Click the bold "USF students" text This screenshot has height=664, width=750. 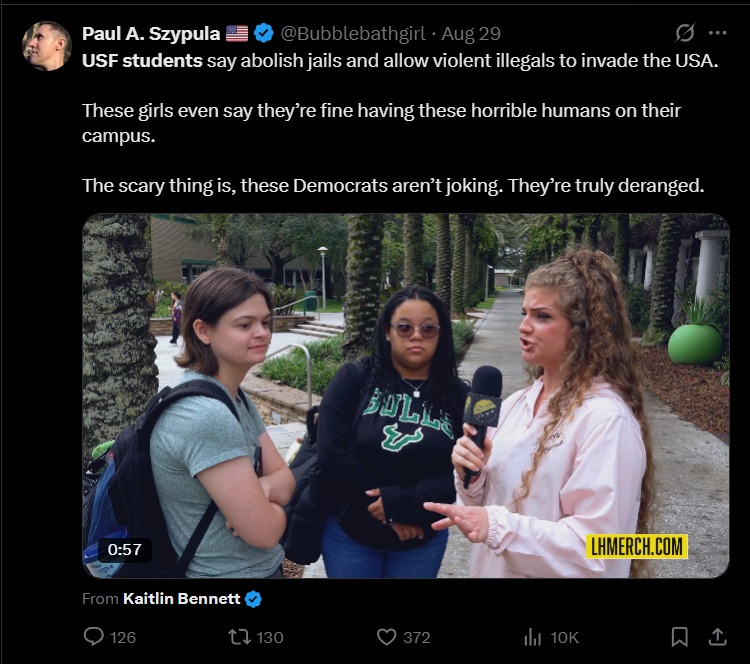pos(142,61)
